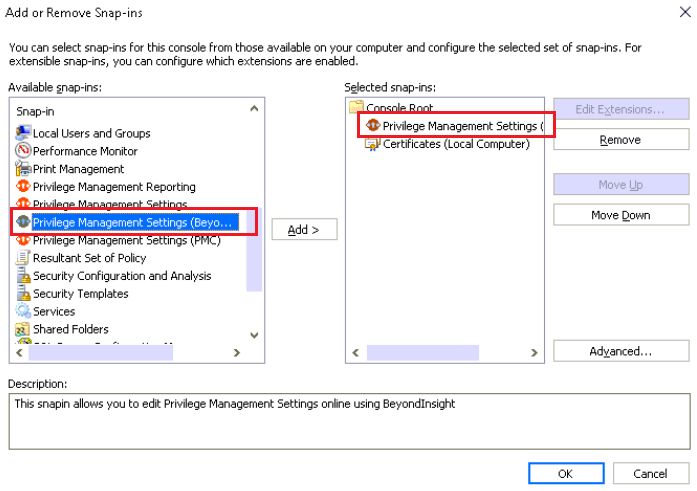Image resolution: width=697 pixels, height=491 pixels.
Task: Click the Add > button
Action: (x=304, y=229)
